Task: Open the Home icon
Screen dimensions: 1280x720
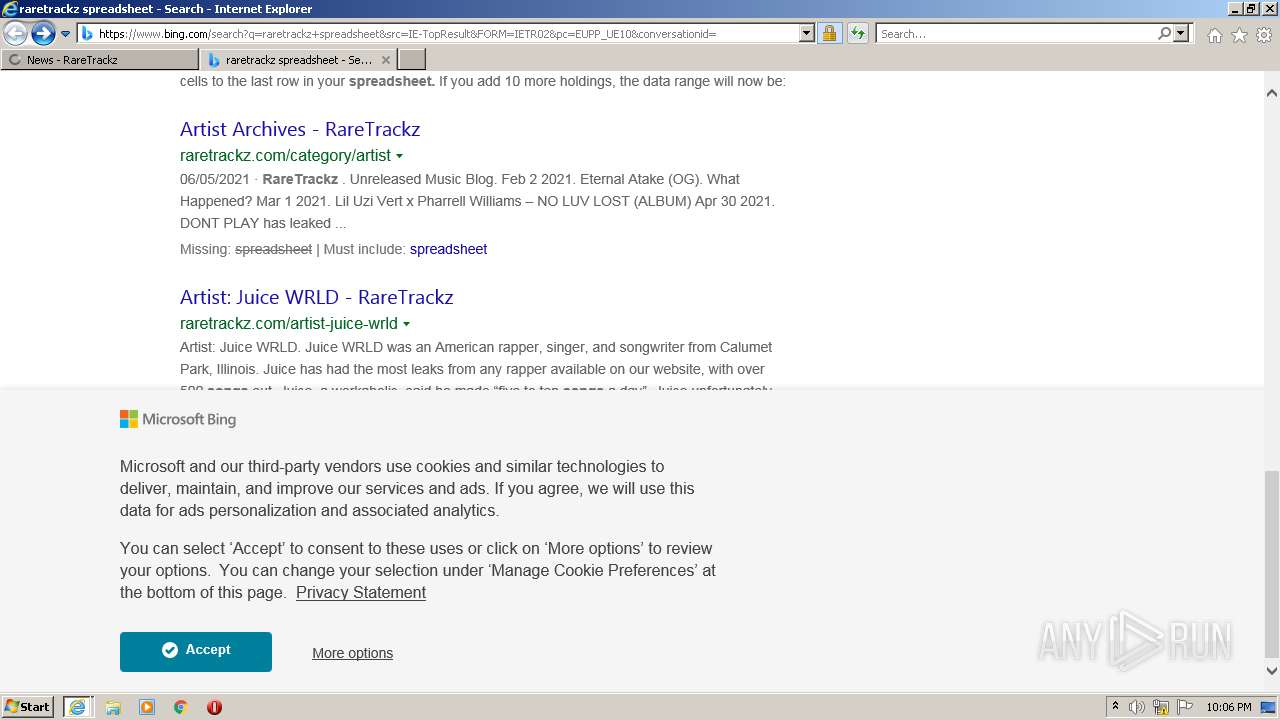Action: click(1214, 35)
